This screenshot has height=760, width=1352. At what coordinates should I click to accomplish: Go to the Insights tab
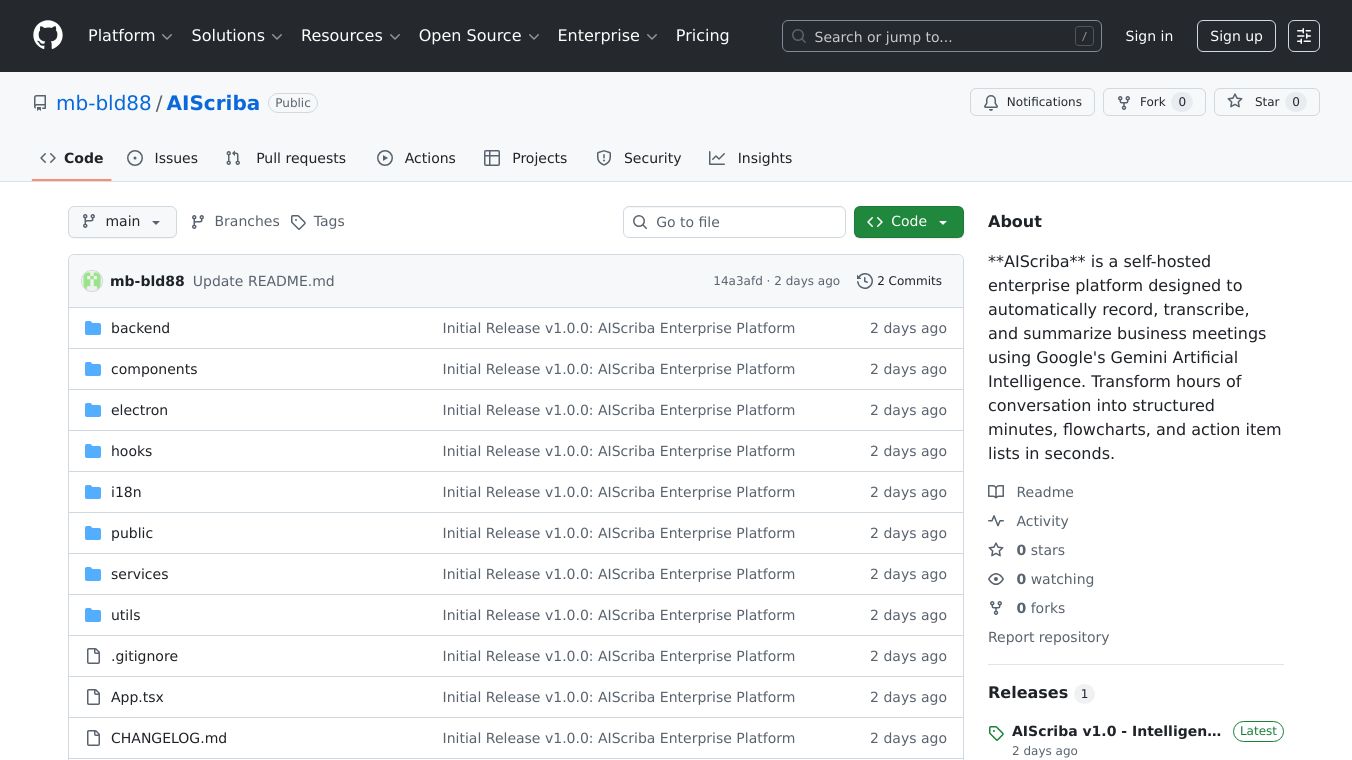point(750,158)
